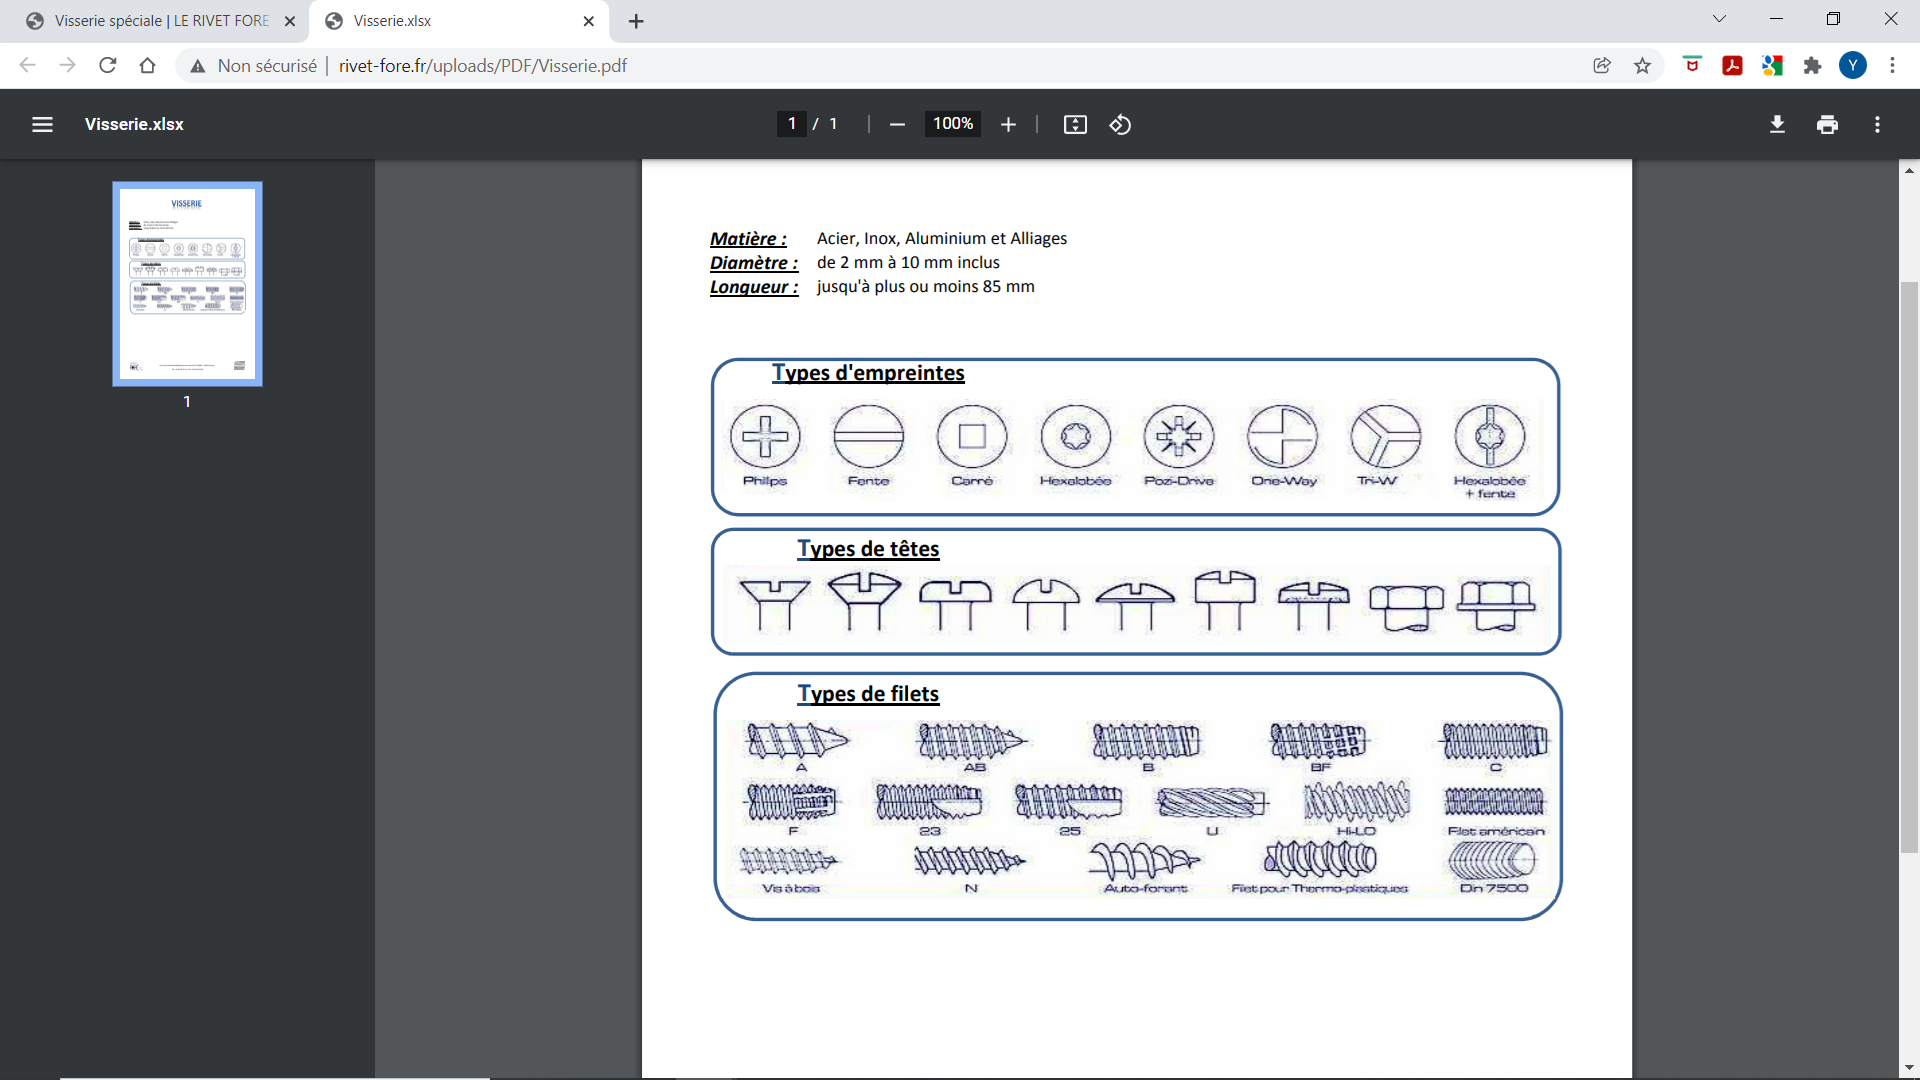1920x1080 pixels.
Task: Click the zoom in plus button
Action: tap(1008, 124)
